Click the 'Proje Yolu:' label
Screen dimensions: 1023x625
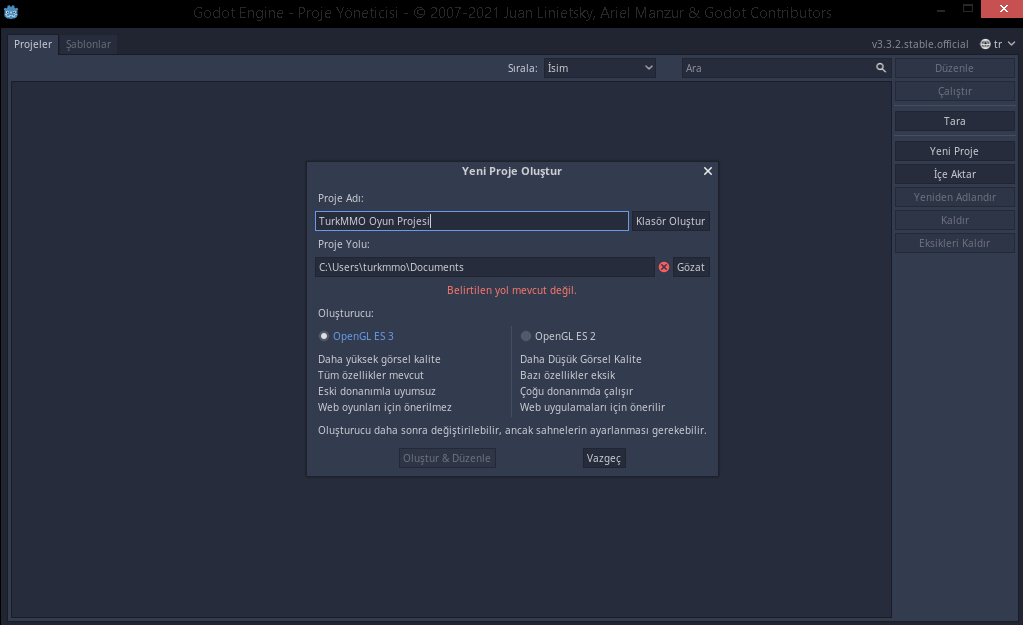click(344, 245)
